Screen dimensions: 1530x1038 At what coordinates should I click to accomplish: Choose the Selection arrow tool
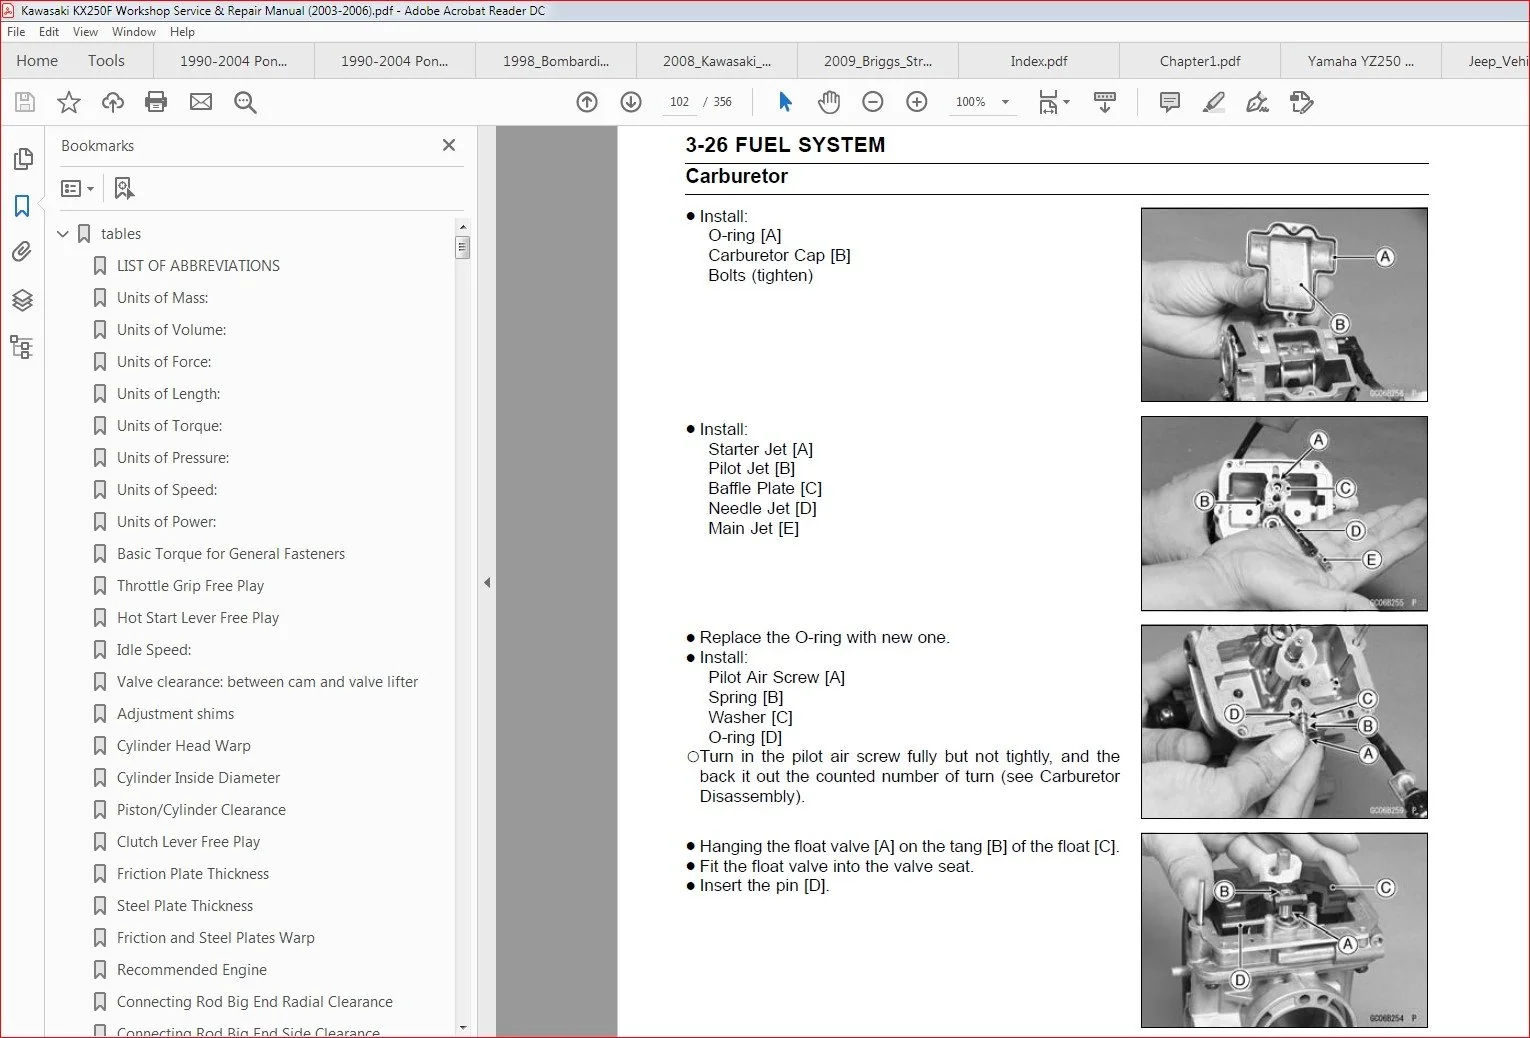[785, 102]
